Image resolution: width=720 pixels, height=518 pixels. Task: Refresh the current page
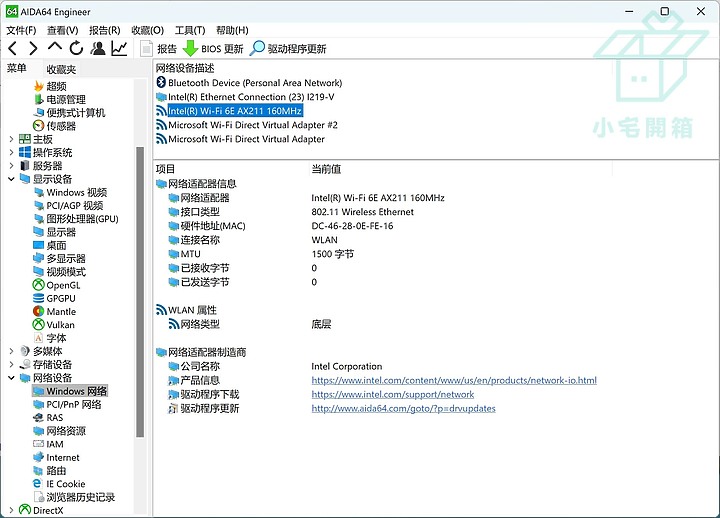(76, 48)
